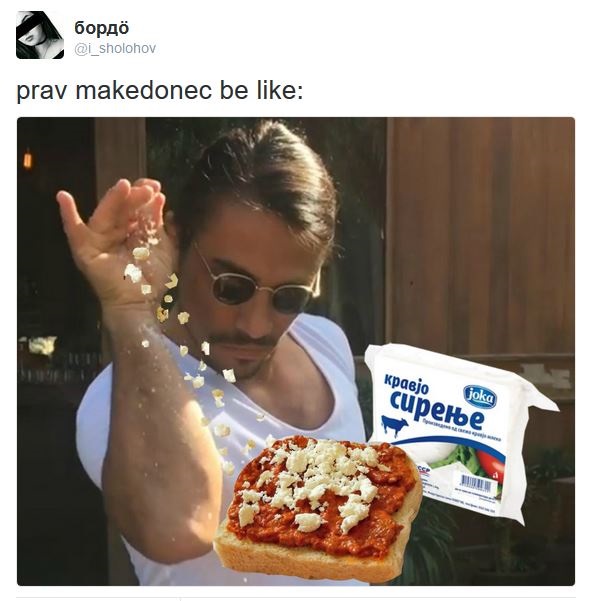The image size is (597, 601).
Task: Click the man's round sunglasses
Action: point(262,291)
